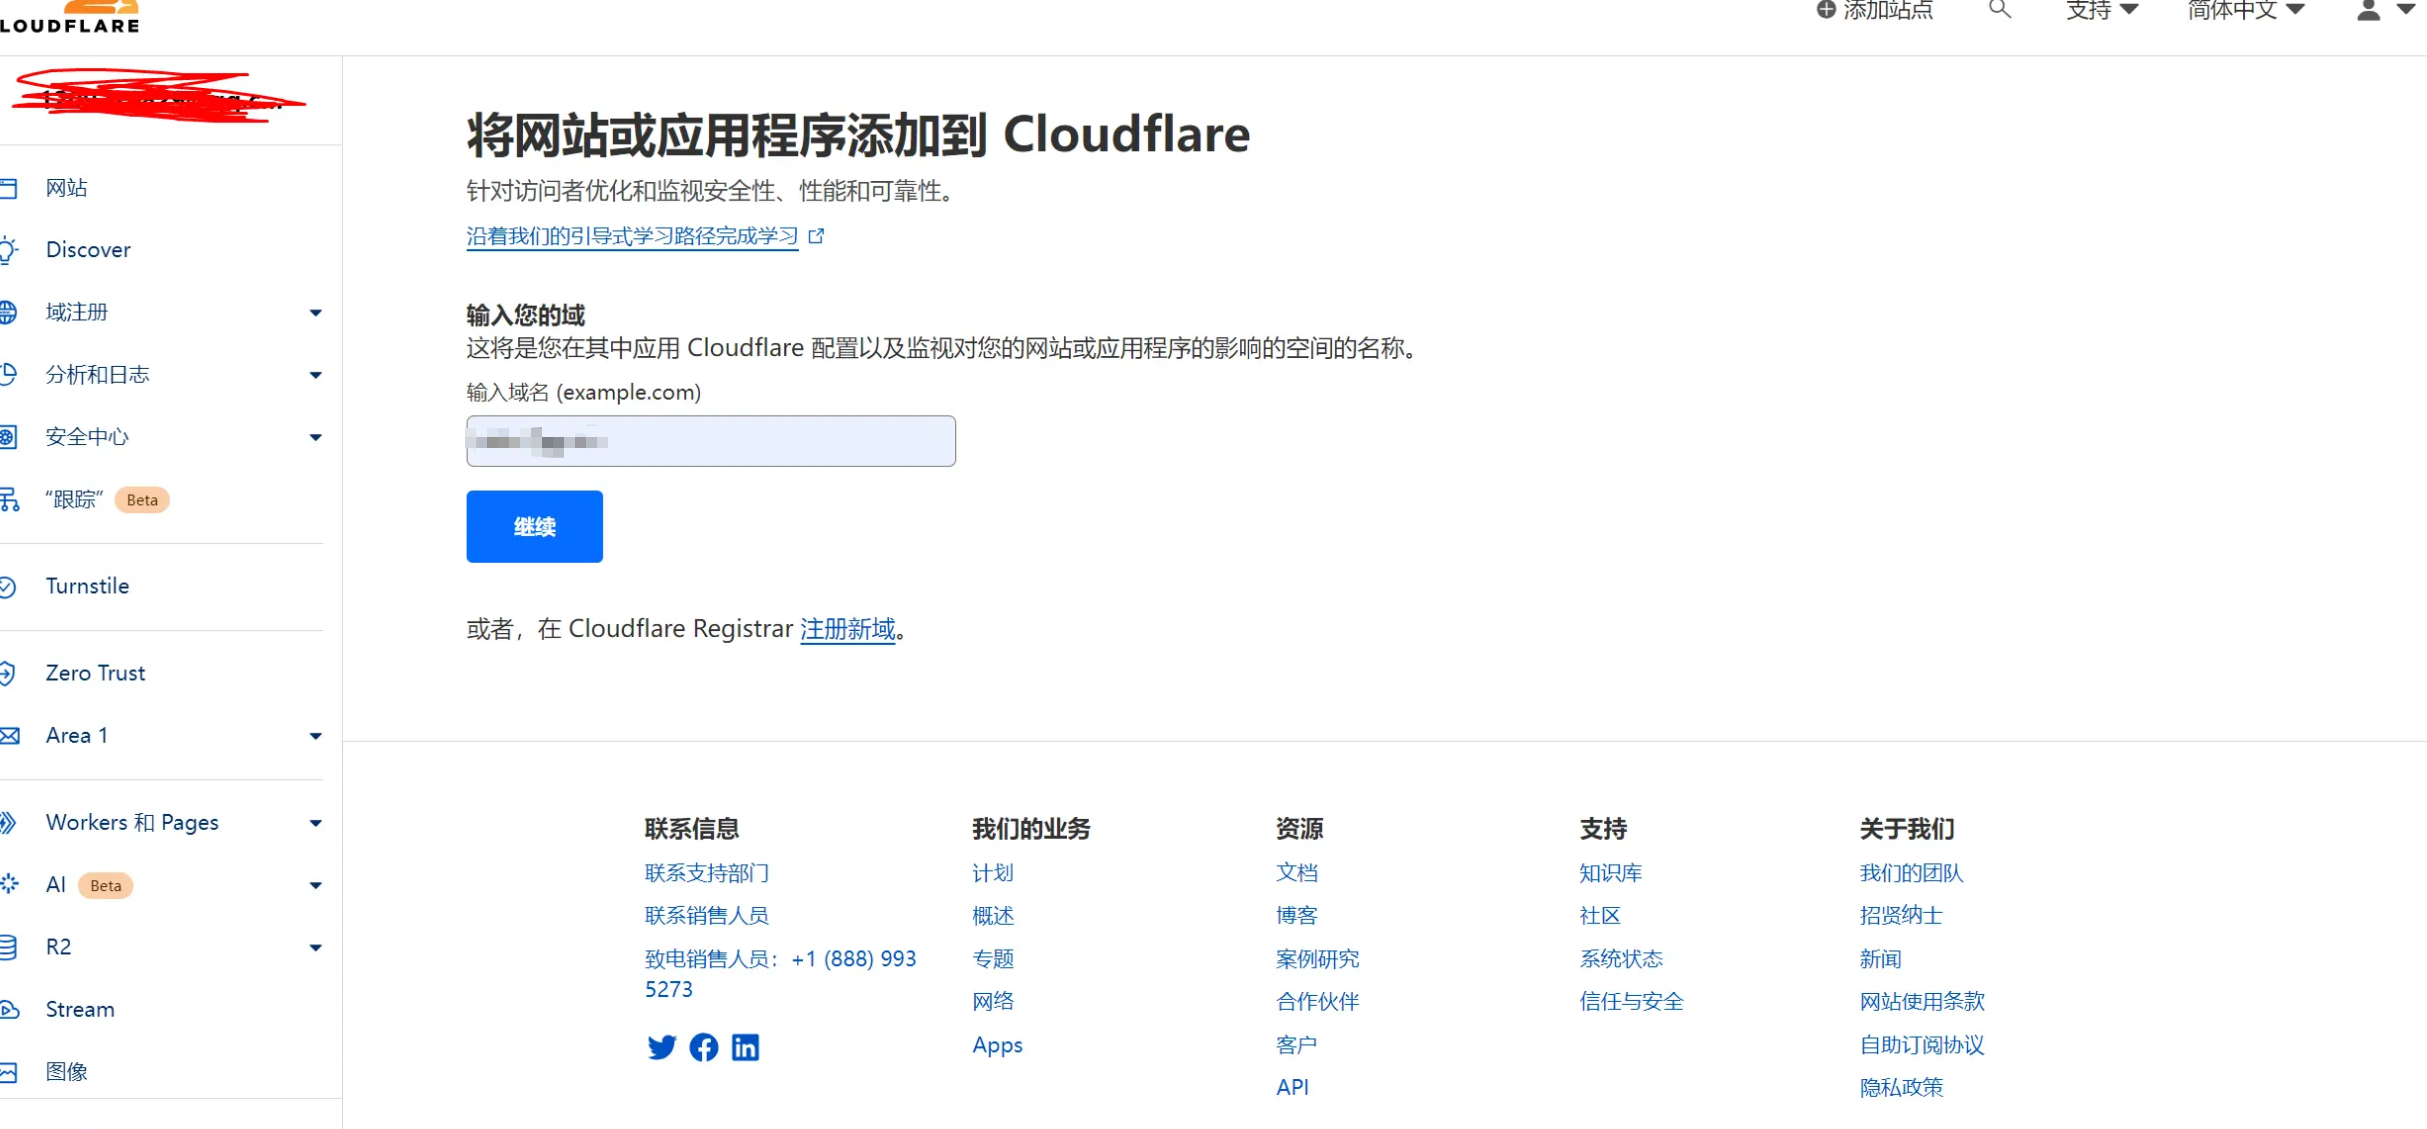The width and height of the screenshot is (2427, 1129).
Task: Click the LinkedIn icon in footer
Action: pos(745,1047)
